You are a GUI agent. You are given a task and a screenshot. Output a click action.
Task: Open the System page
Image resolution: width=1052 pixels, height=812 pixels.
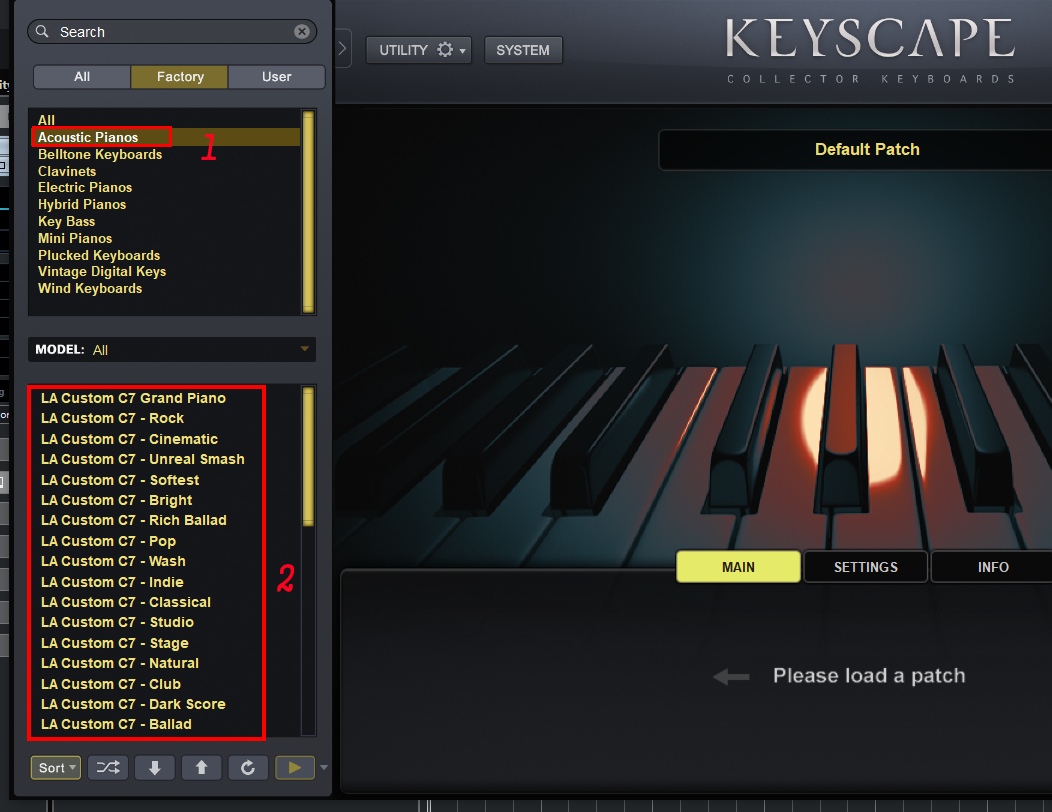tap(523, 50)
